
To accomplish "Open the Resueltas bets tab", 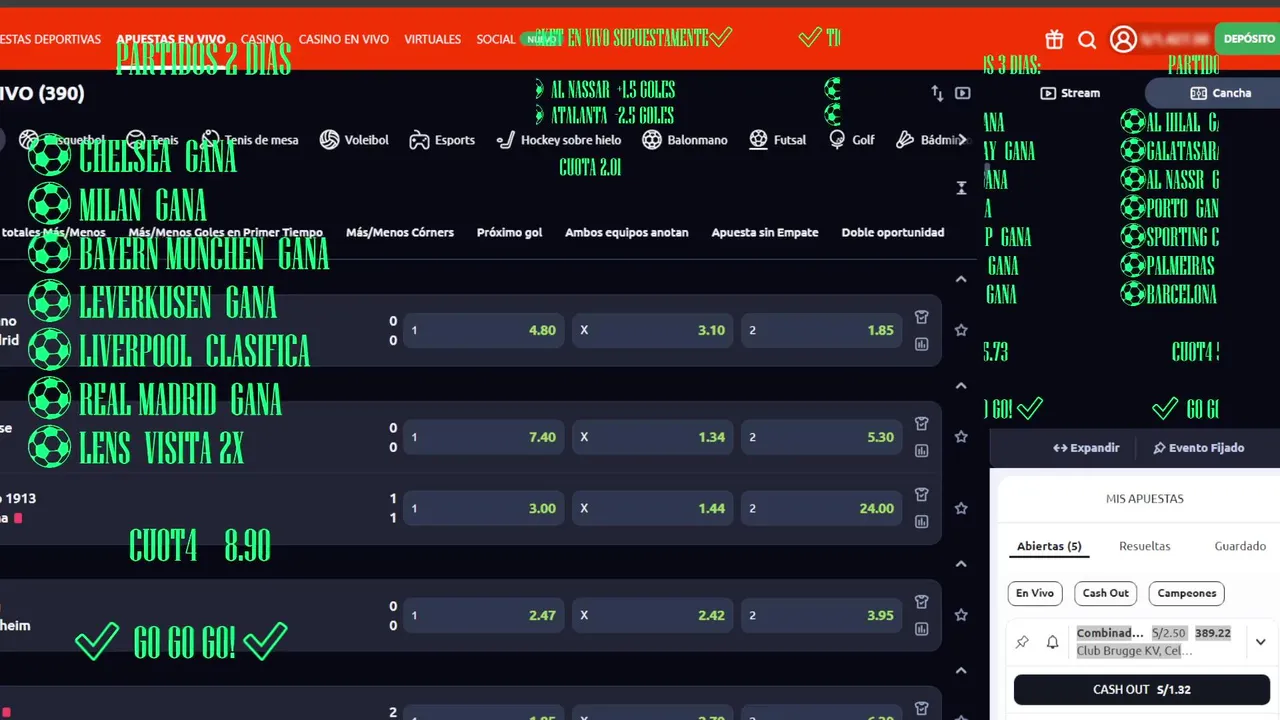I will [1145, 546].
